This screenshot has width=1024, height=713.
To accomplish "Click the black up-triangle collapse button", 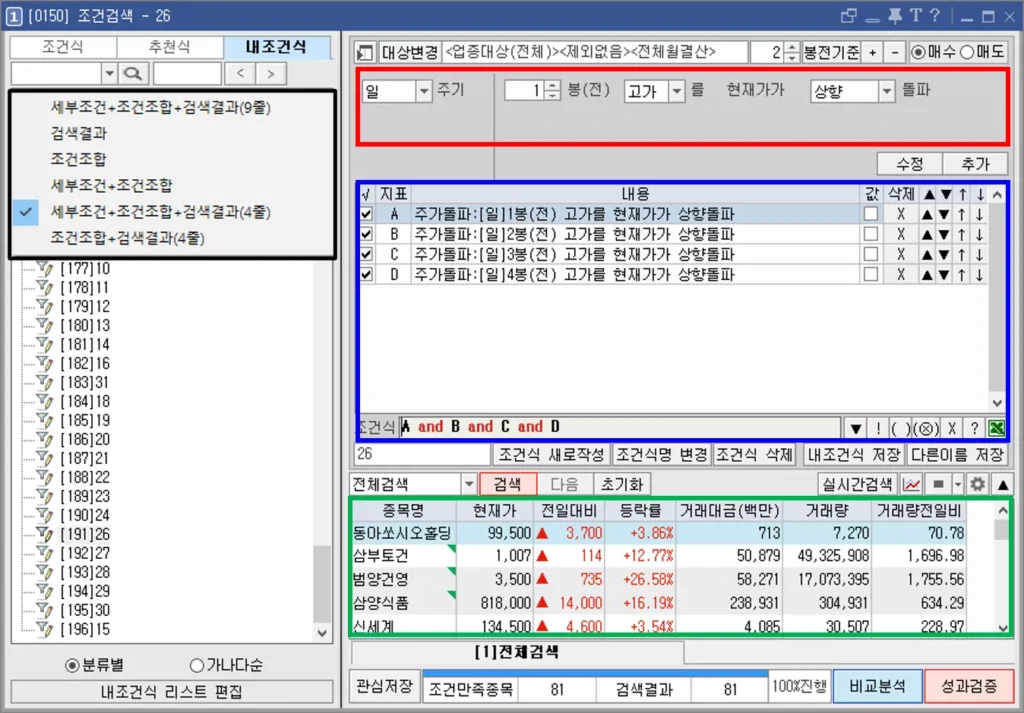I will [1002, 484].
